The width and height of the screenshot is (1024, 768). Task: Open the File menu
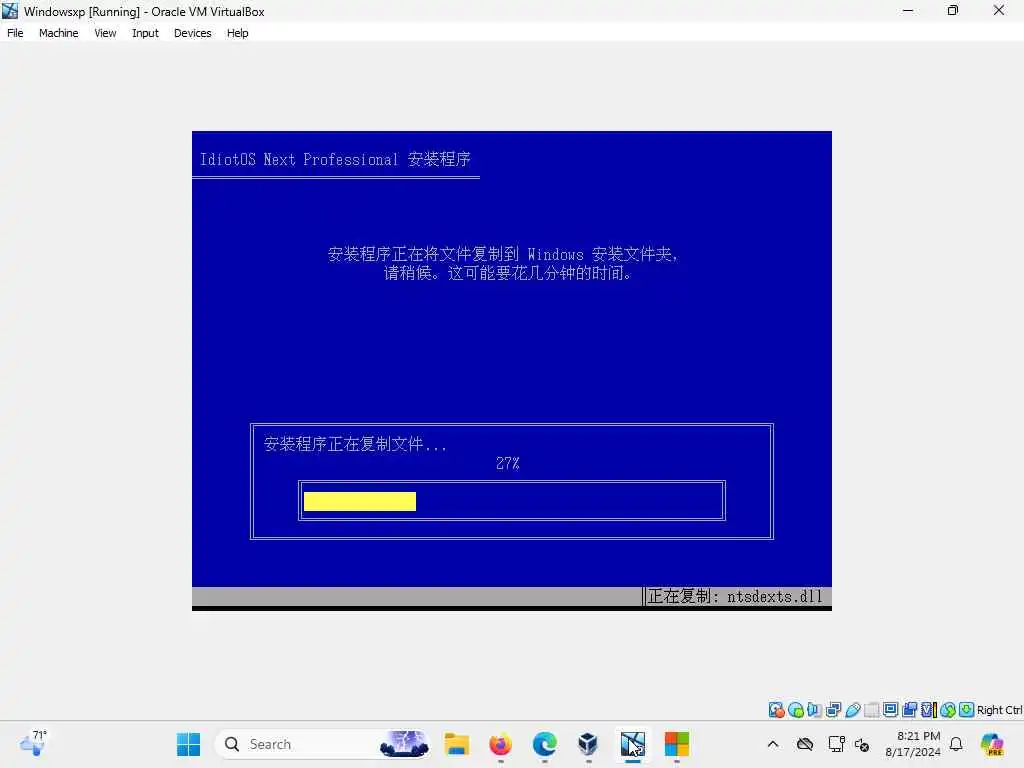point(15,33)
